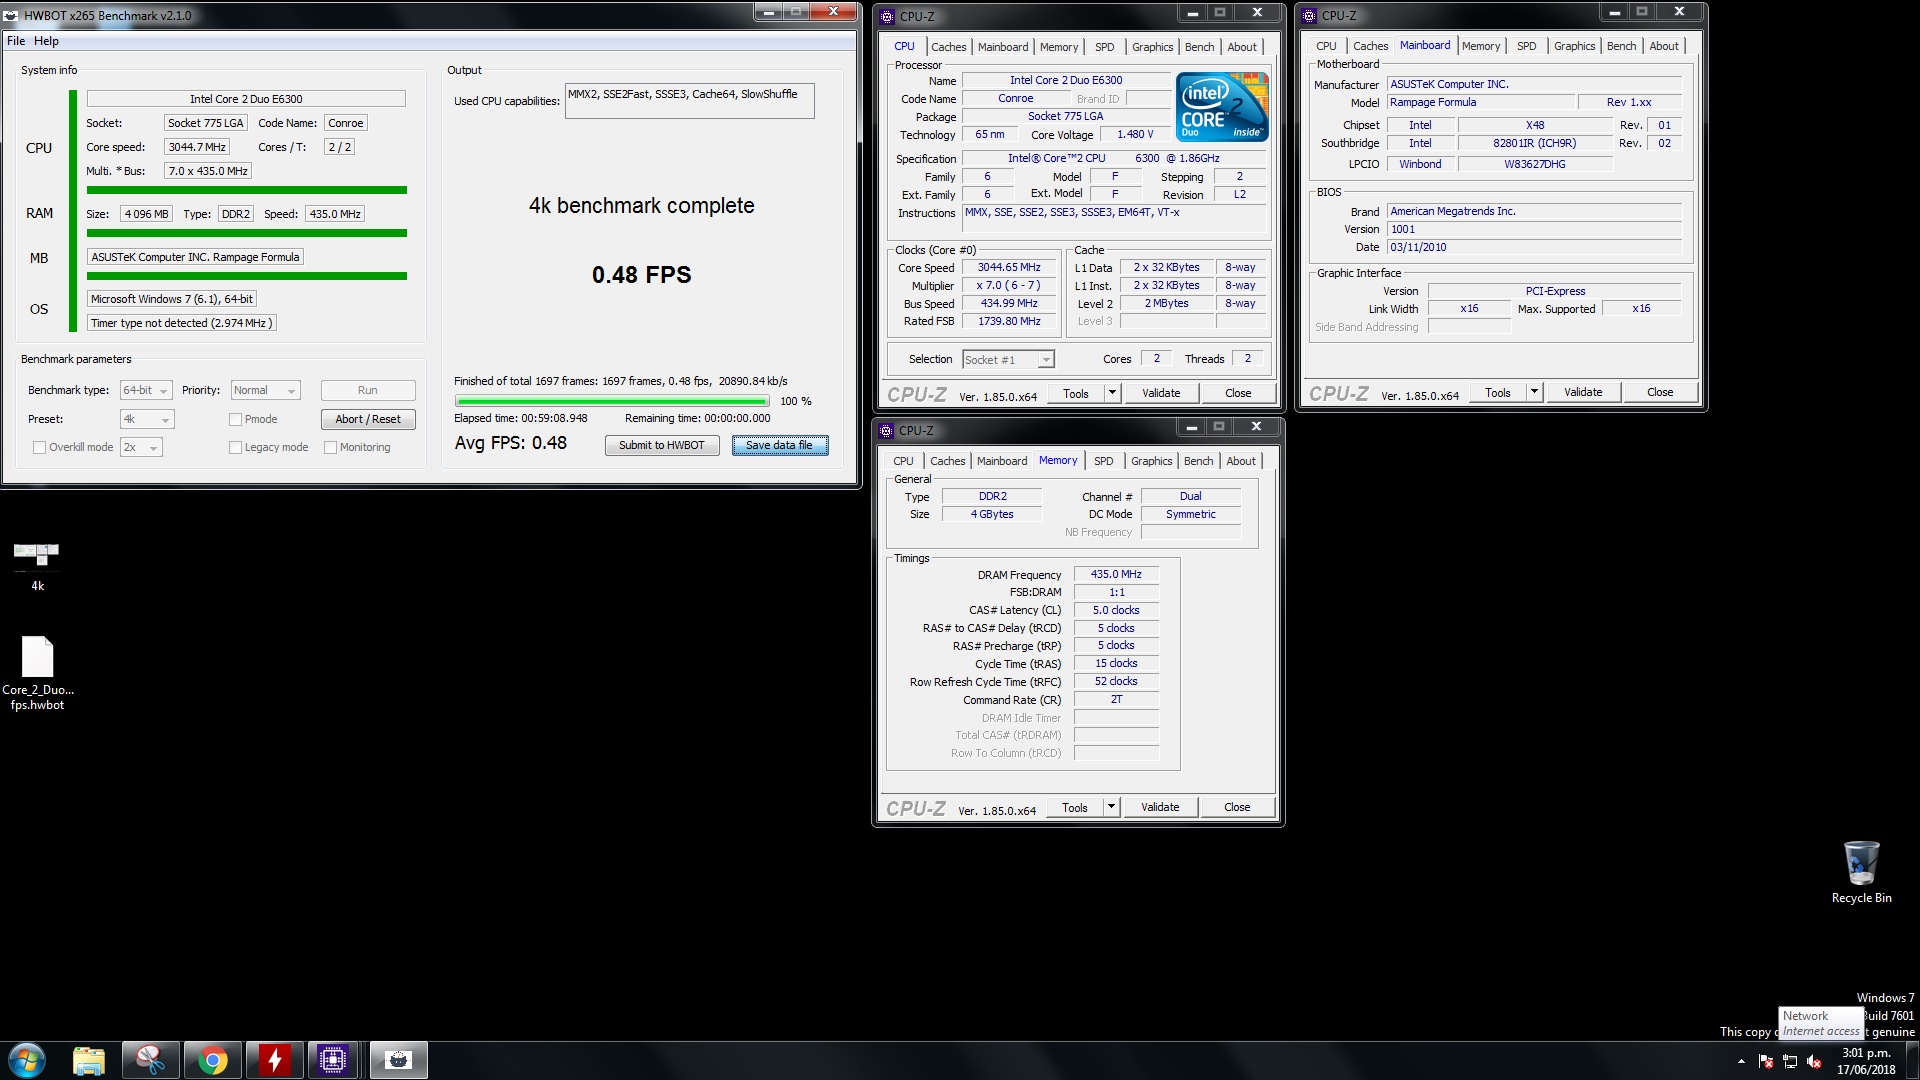Screen dimensions: 1920x1080
Task: Enable the Overkill mode checkbox
Action: click(x=40, y=447)
